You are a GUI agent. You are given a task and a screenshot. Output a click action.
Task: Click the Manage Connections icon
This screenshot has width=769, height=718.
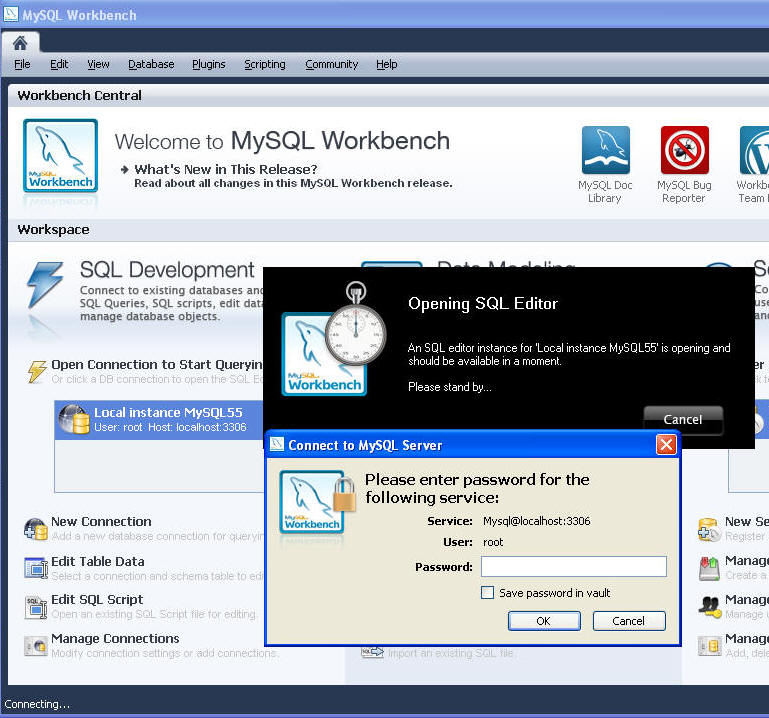36,645
